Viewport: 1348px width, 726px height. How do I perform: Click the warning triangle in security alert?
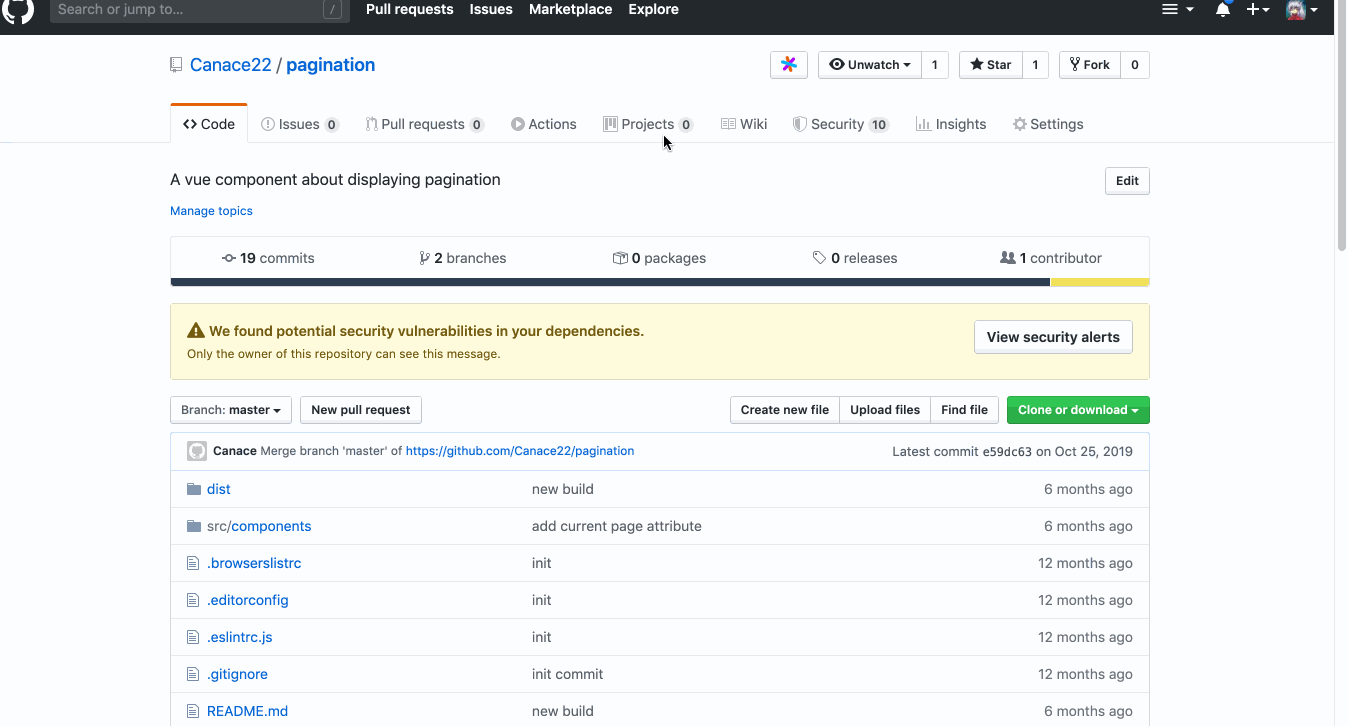click(195, 331)
